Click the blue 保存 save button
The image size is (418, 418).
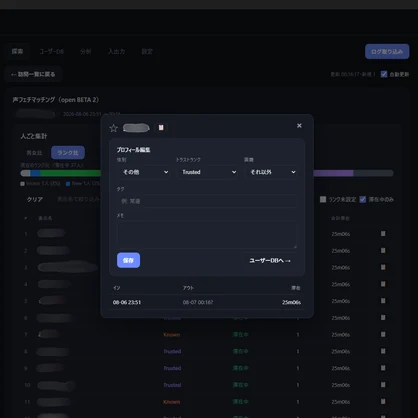(x=128, y=260)
